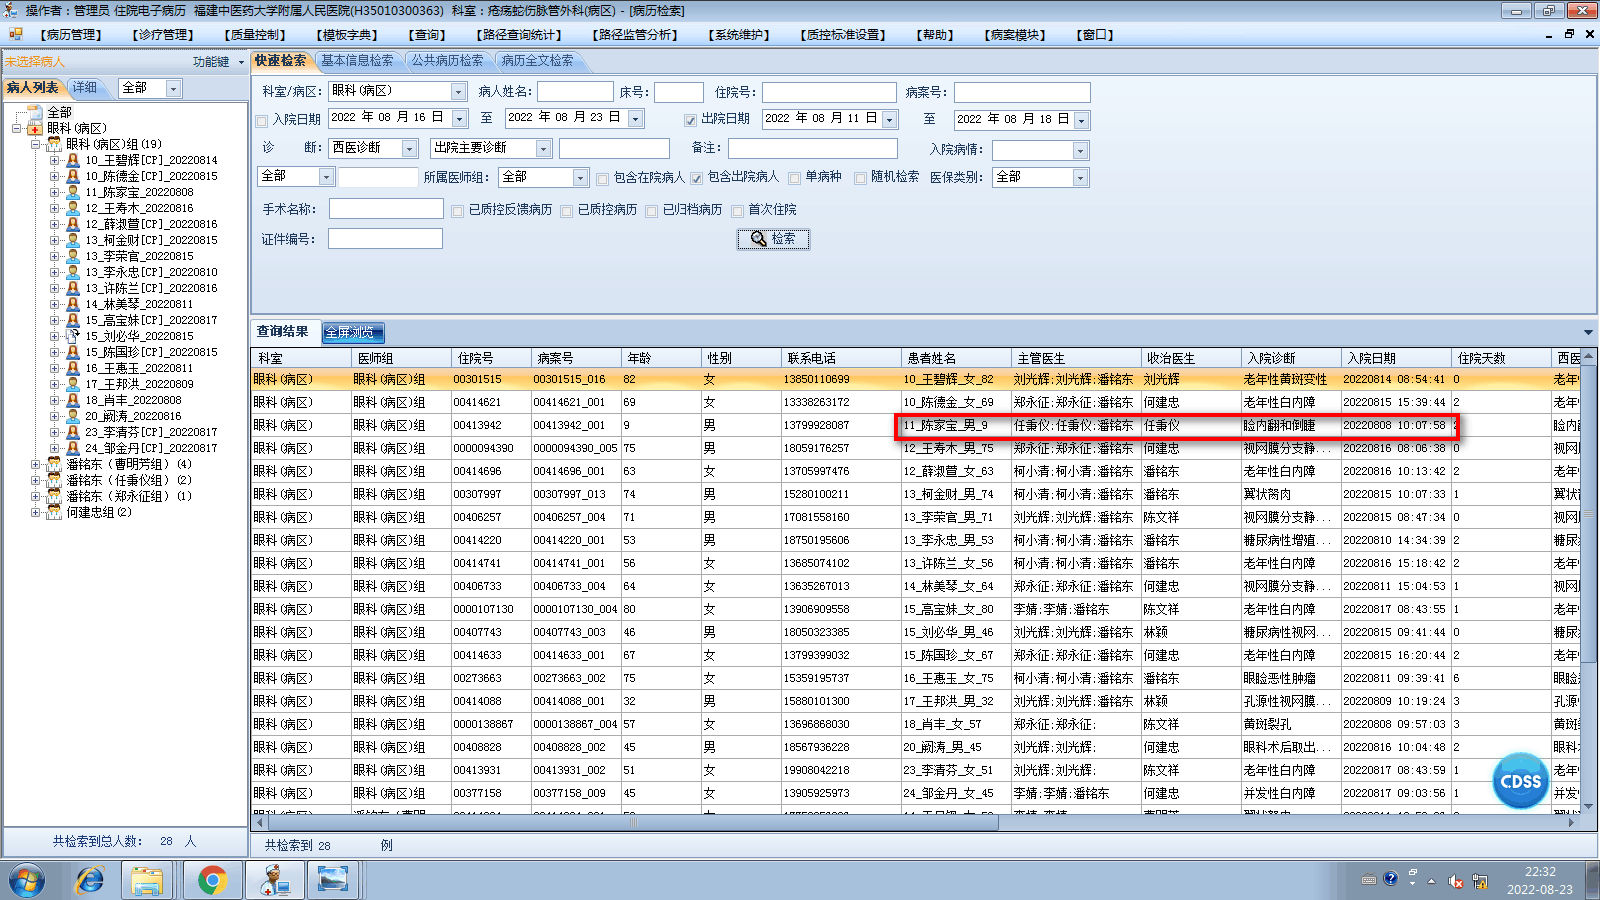Image resolution: width=1600 pixels, height=900 pixels.
Task: Click the patient icon beside 11_陈家宝_20220808
Action: (73, 192)
